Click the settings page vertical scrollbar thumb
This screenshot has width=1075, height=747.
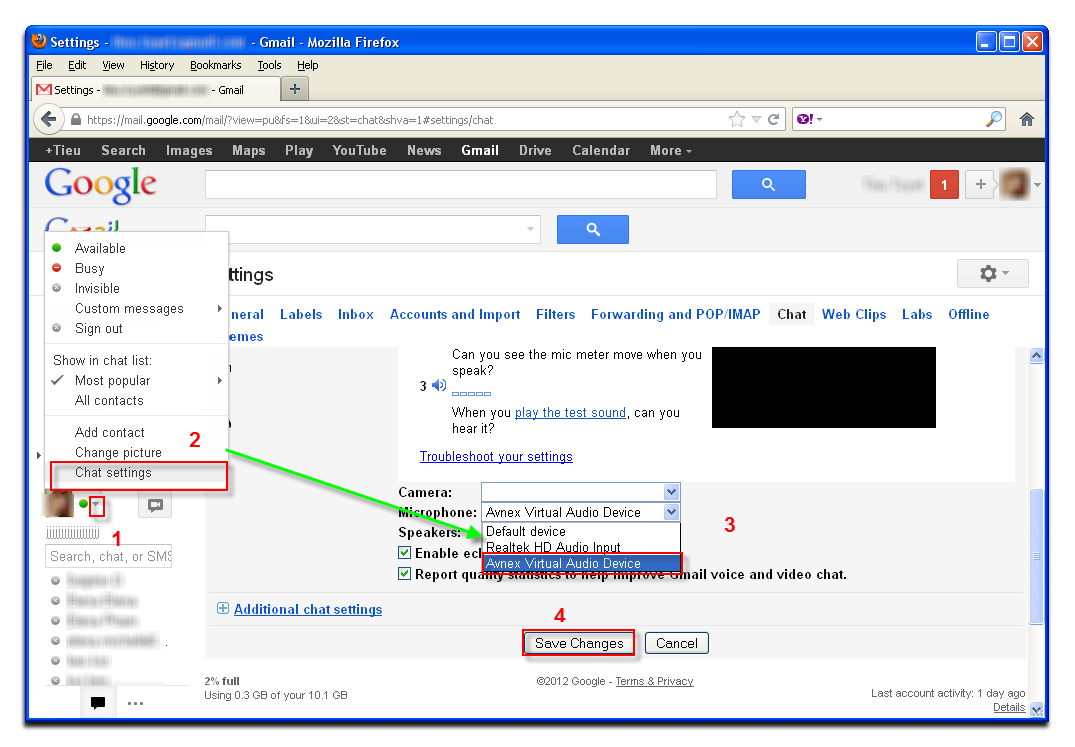[x=1037, y=556]
